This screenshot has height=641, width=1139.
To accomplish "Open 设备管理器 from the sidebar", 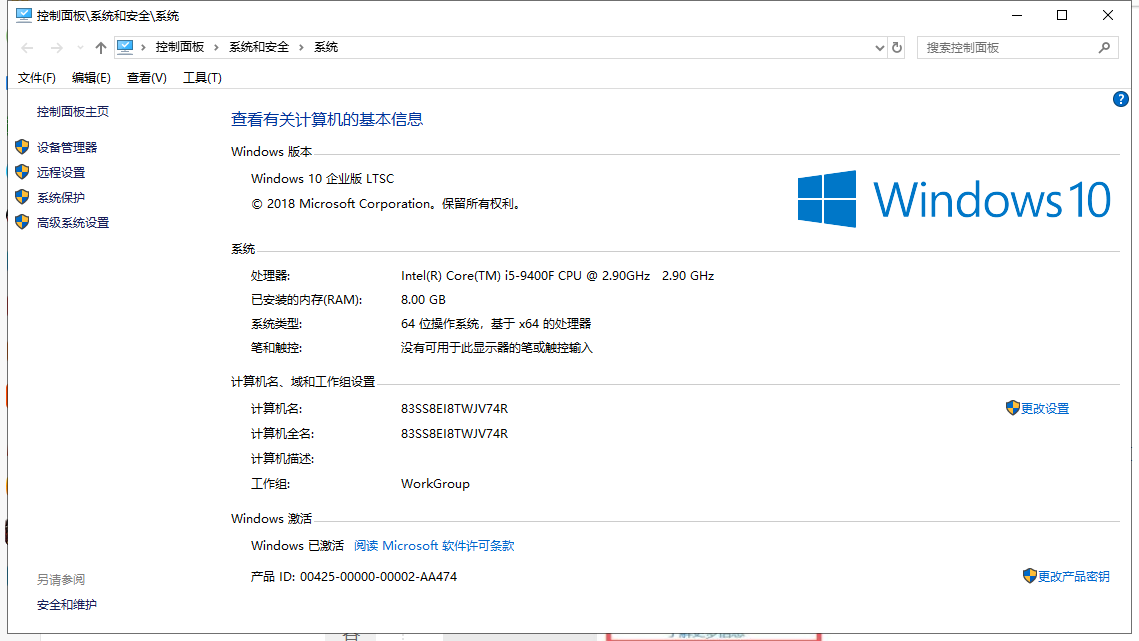I will (68, 146).
